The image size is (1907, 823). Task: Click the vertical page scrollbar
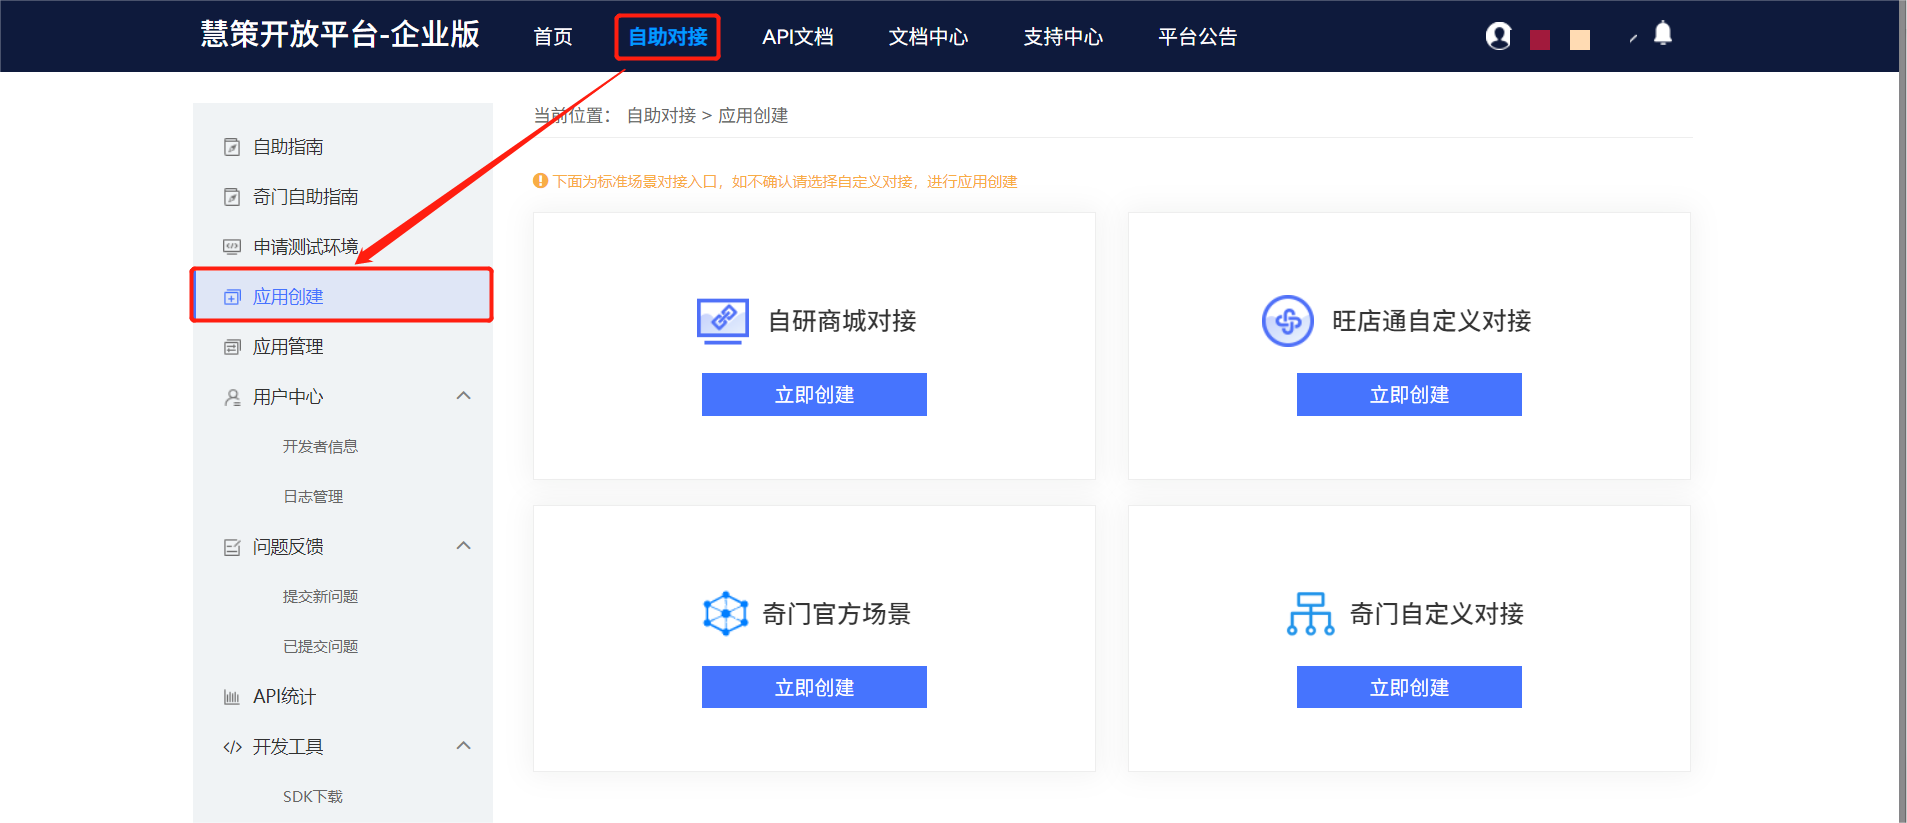pyautogui.click(x=1902, y=411)
